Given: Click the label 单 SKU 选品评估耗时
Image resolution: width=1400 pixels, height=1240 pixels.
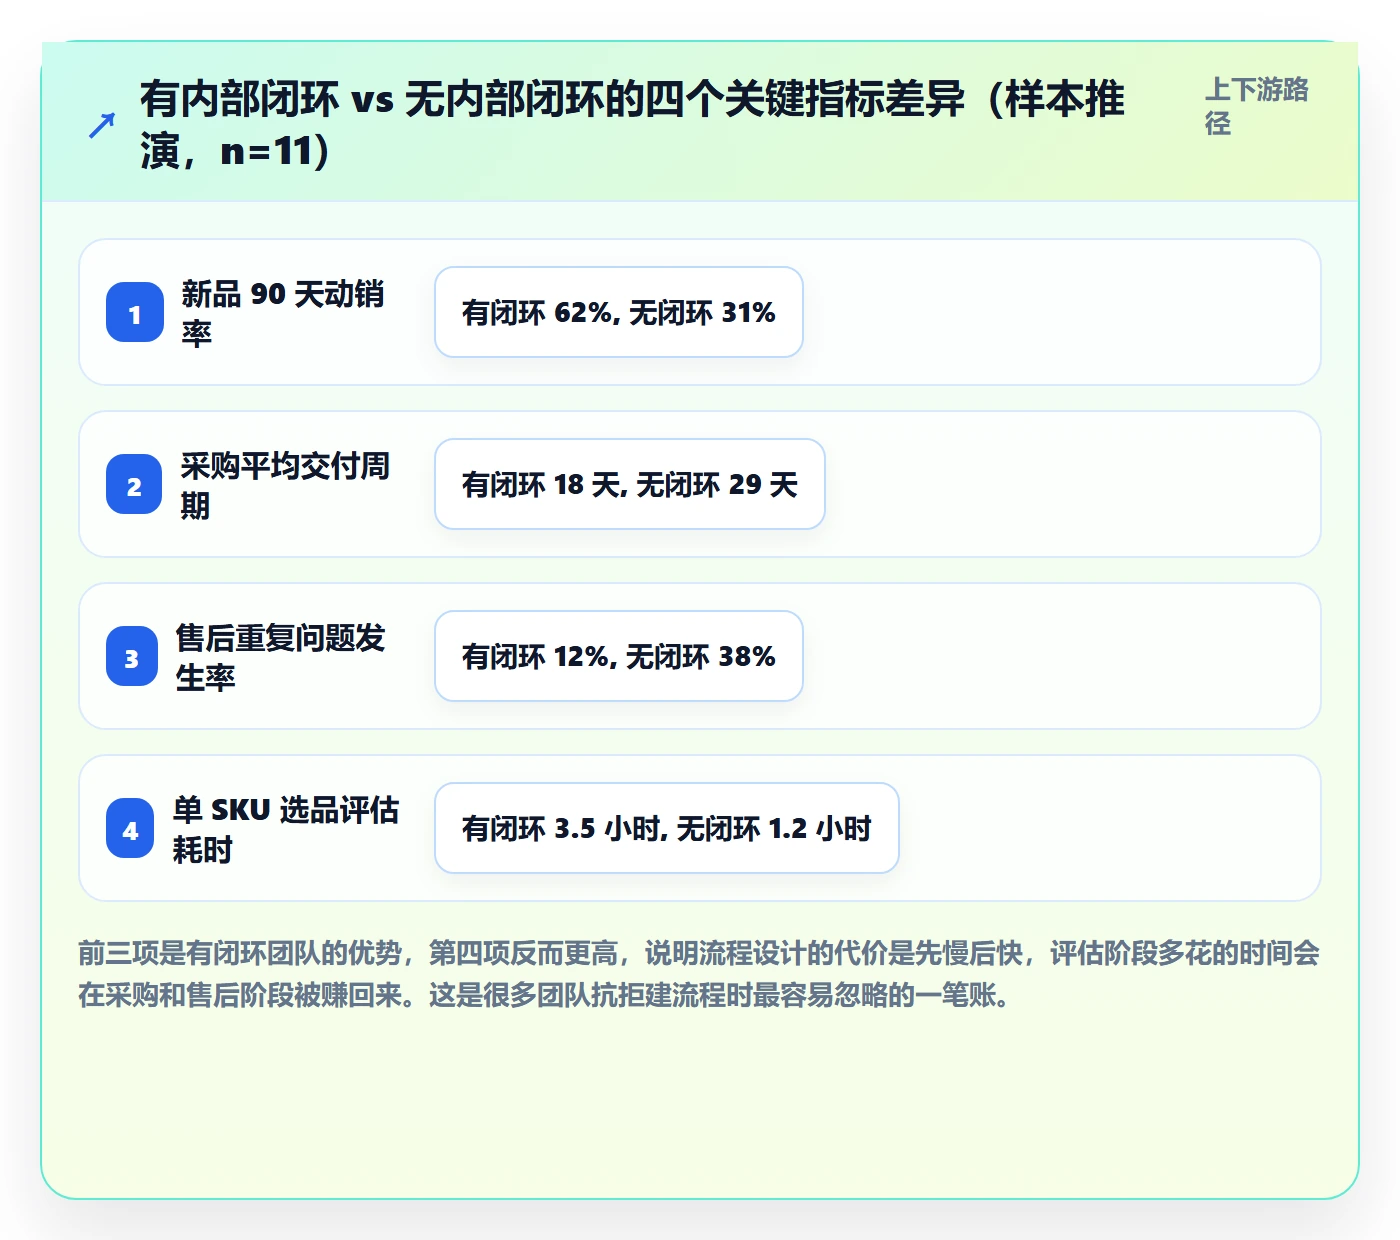Looking at the screenshot, I should [x=286, y=828].
